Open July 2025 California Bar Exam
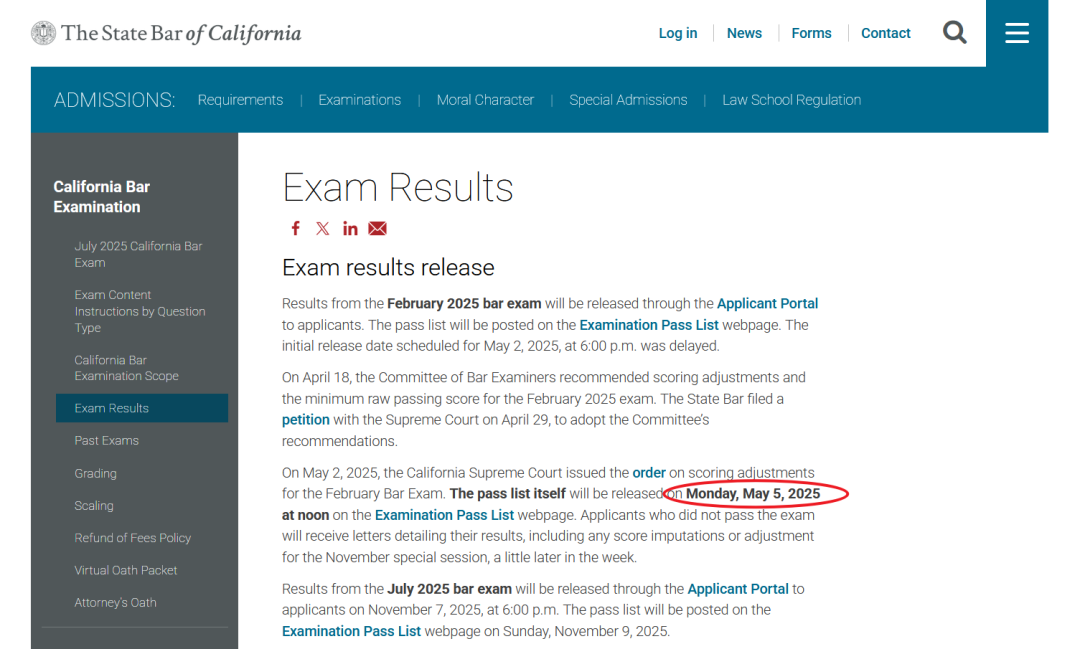Viewport: 1080px width, 649px height. click(138, 254)
